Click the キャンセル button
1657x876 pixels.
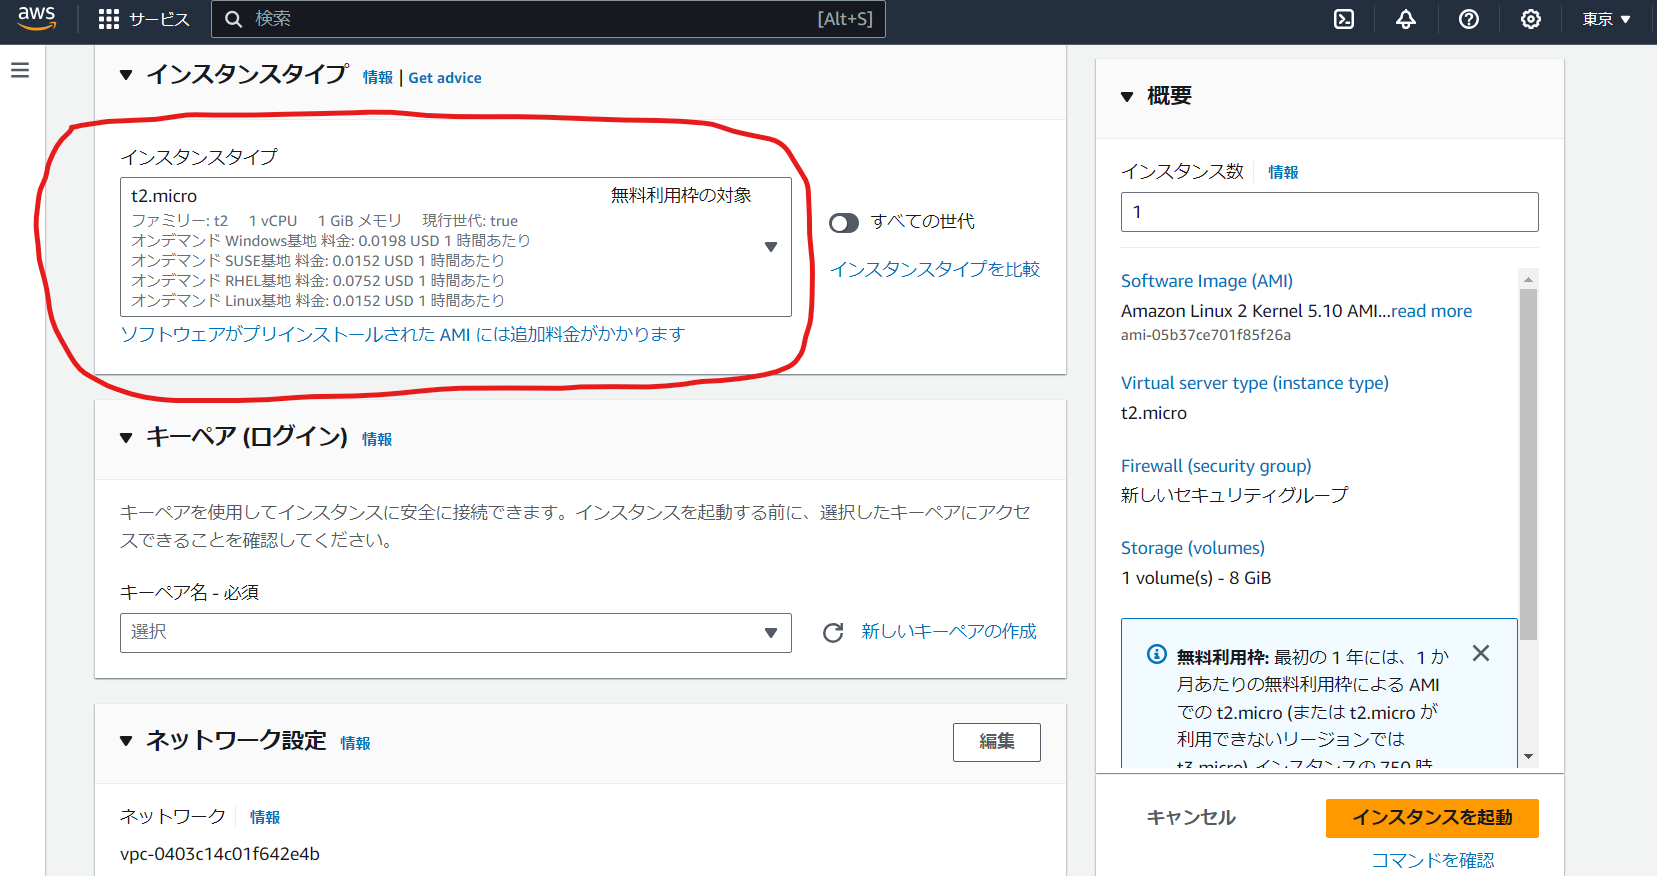coord(1191,818)
